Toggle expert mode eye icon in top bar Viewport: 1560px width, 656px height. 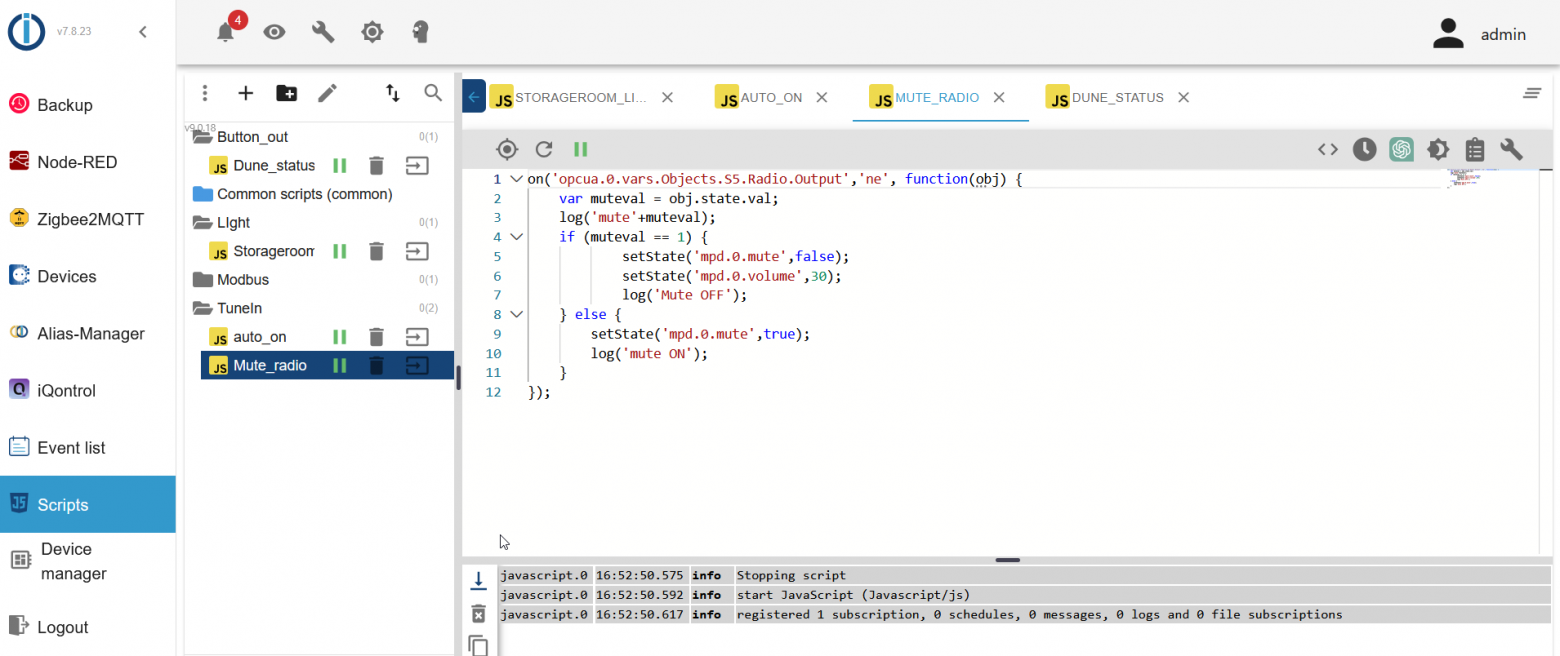pyautogui.click(x=274, y=32)
